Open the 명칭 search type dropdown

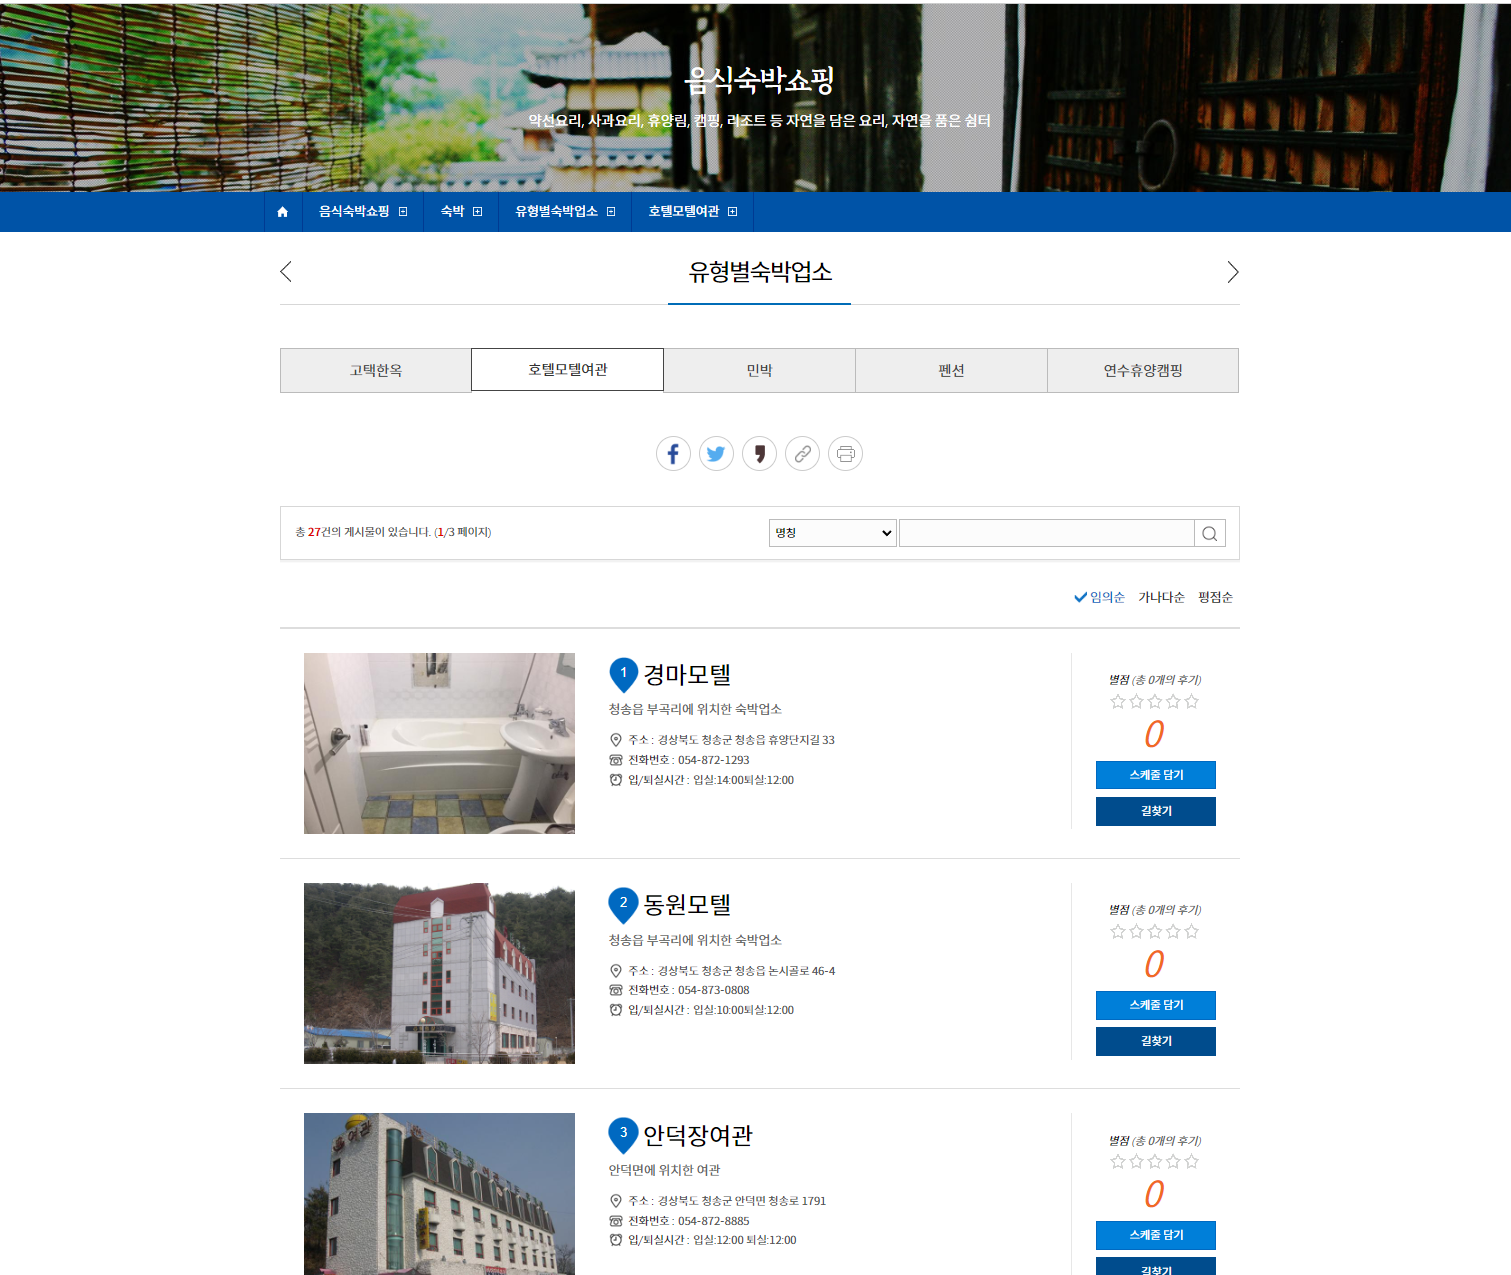(x=832, y=533)
